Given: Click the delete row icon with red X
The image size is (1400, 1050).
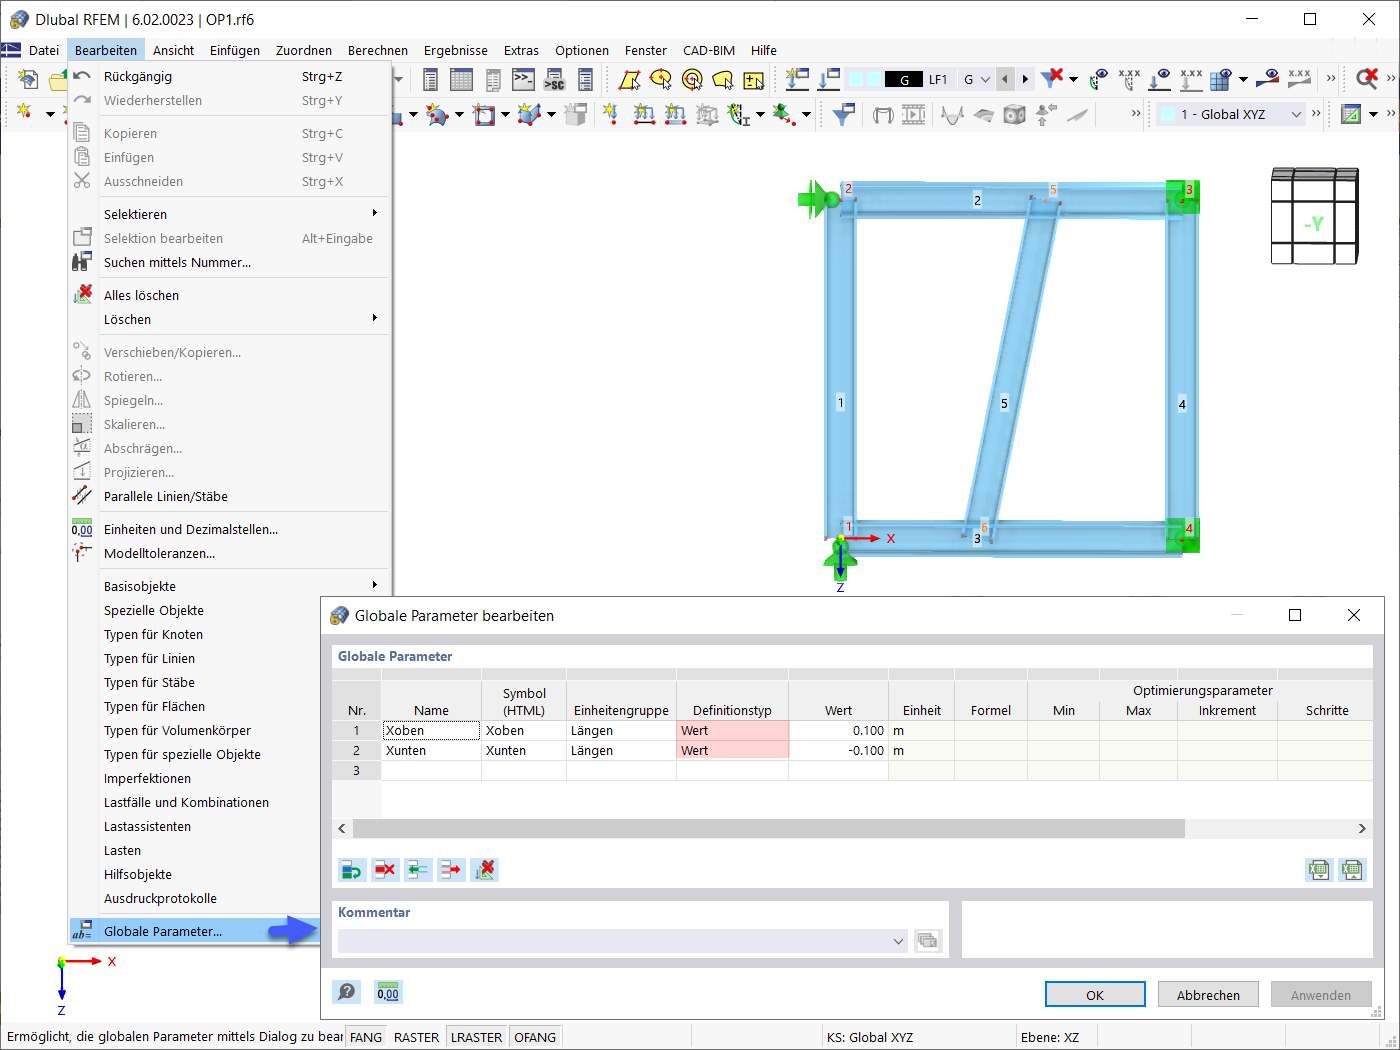Looking at the screenshot, I should click(385, 870).
